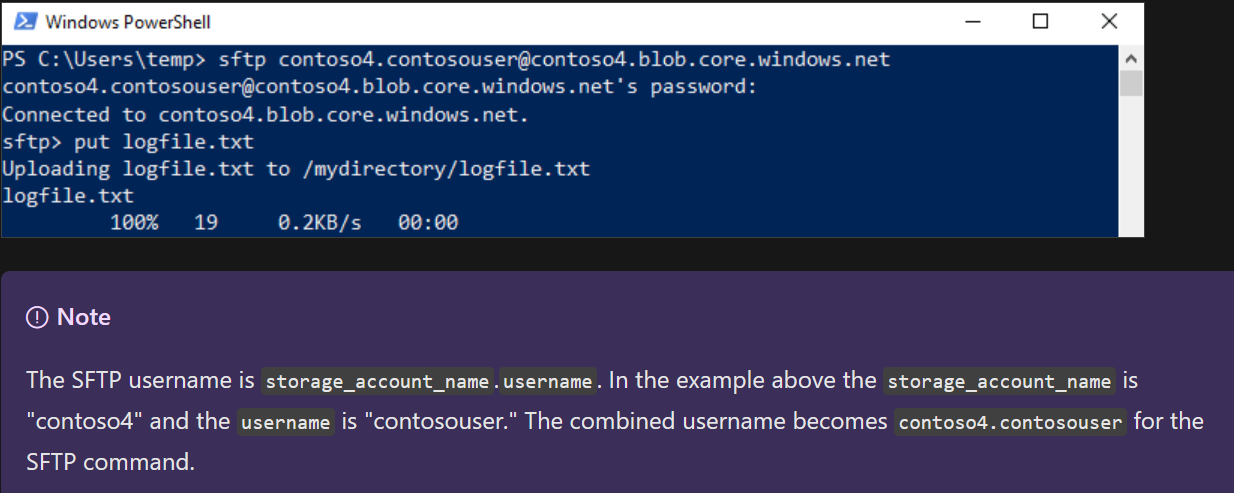Click the '00:00' elapsed time value

click(x=428, y=222)
